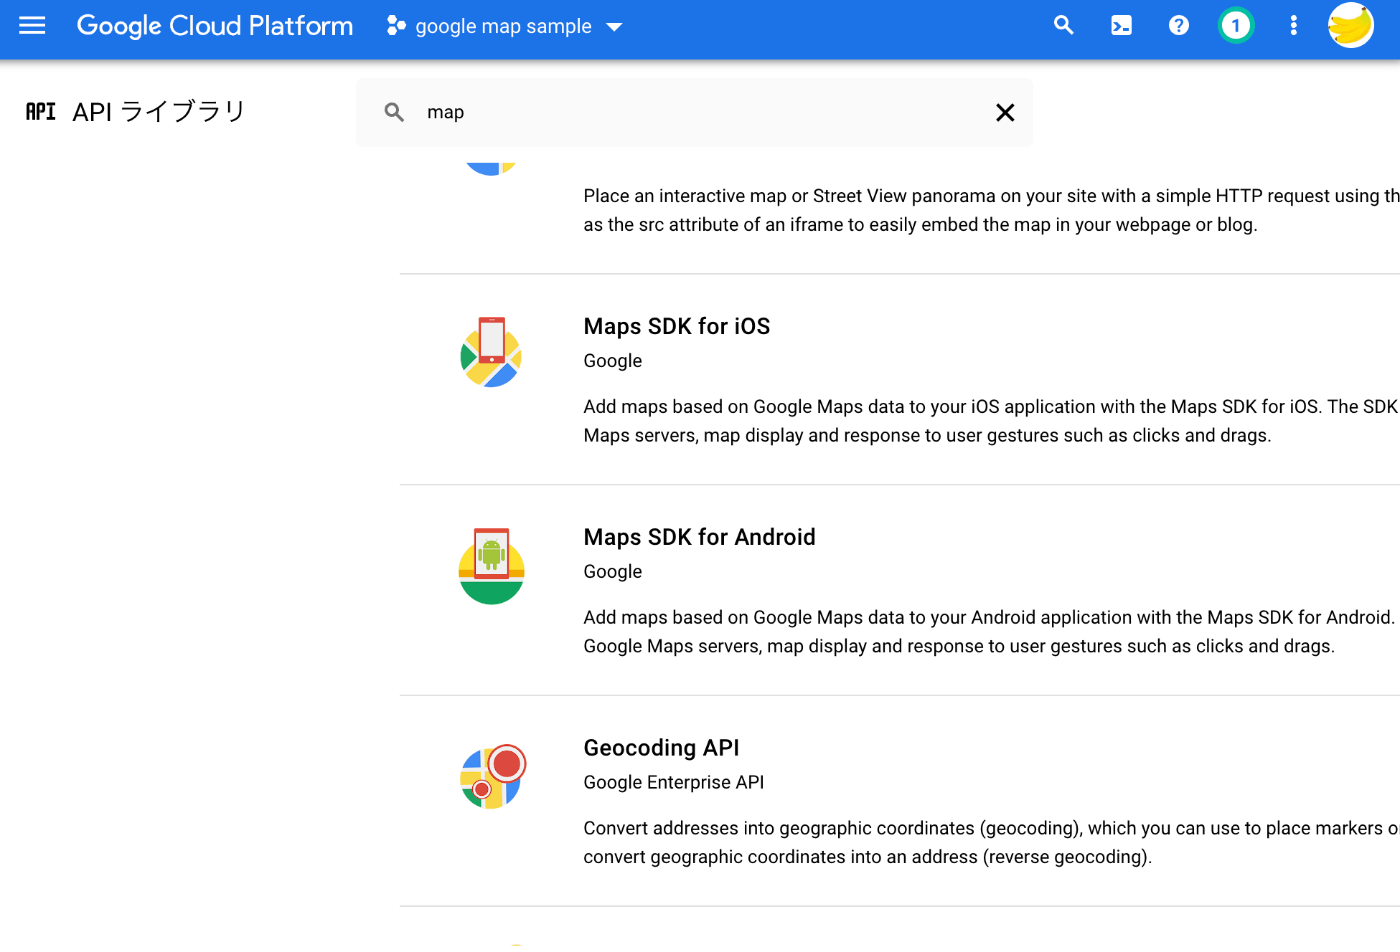Click the Geocoding API description text
Viewport: 1400px width, 952px height.
click(991, 843)
